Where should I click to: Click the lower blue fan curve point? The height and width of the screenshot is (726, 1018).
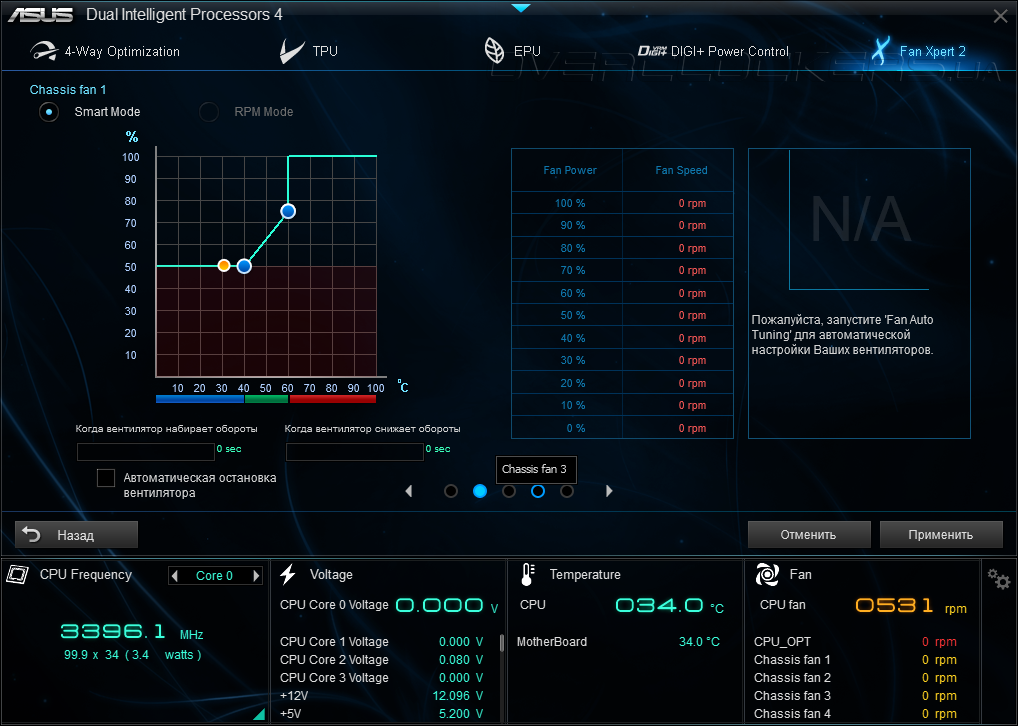(244, 266)
